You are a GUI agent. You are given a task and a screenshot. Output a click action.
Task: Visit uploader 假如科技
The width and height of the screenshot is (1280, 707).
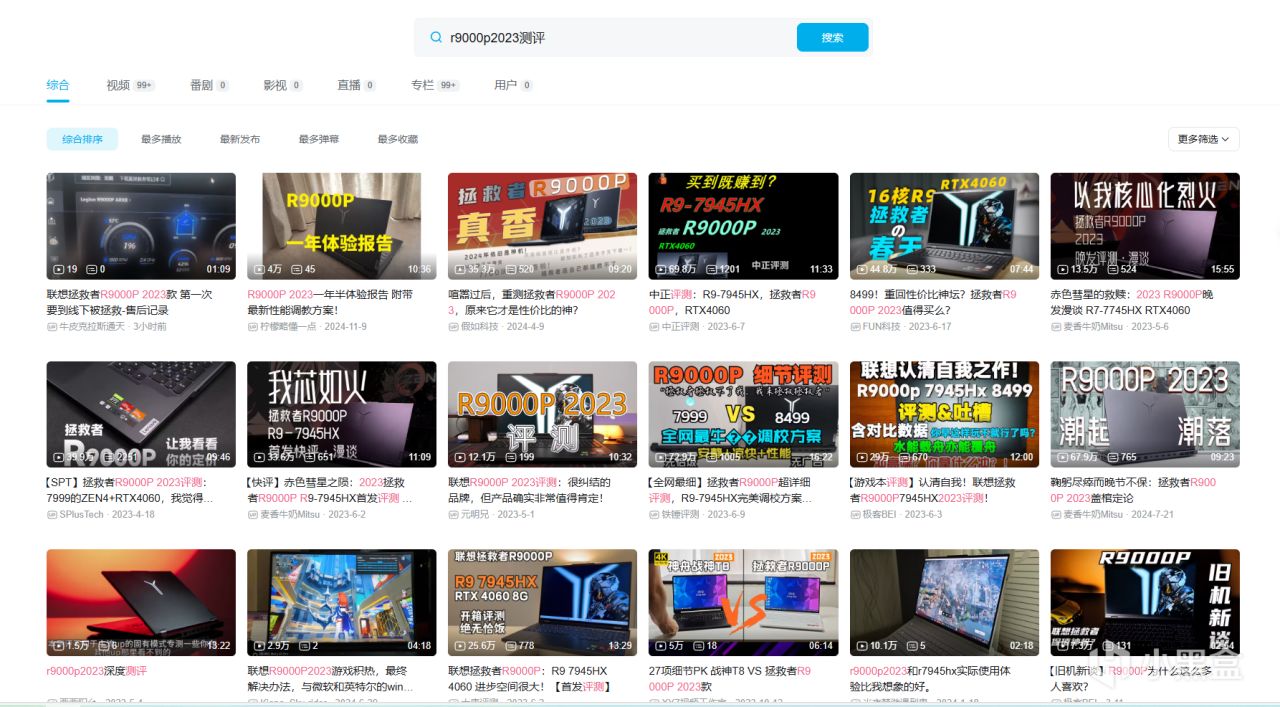[480, 326]
